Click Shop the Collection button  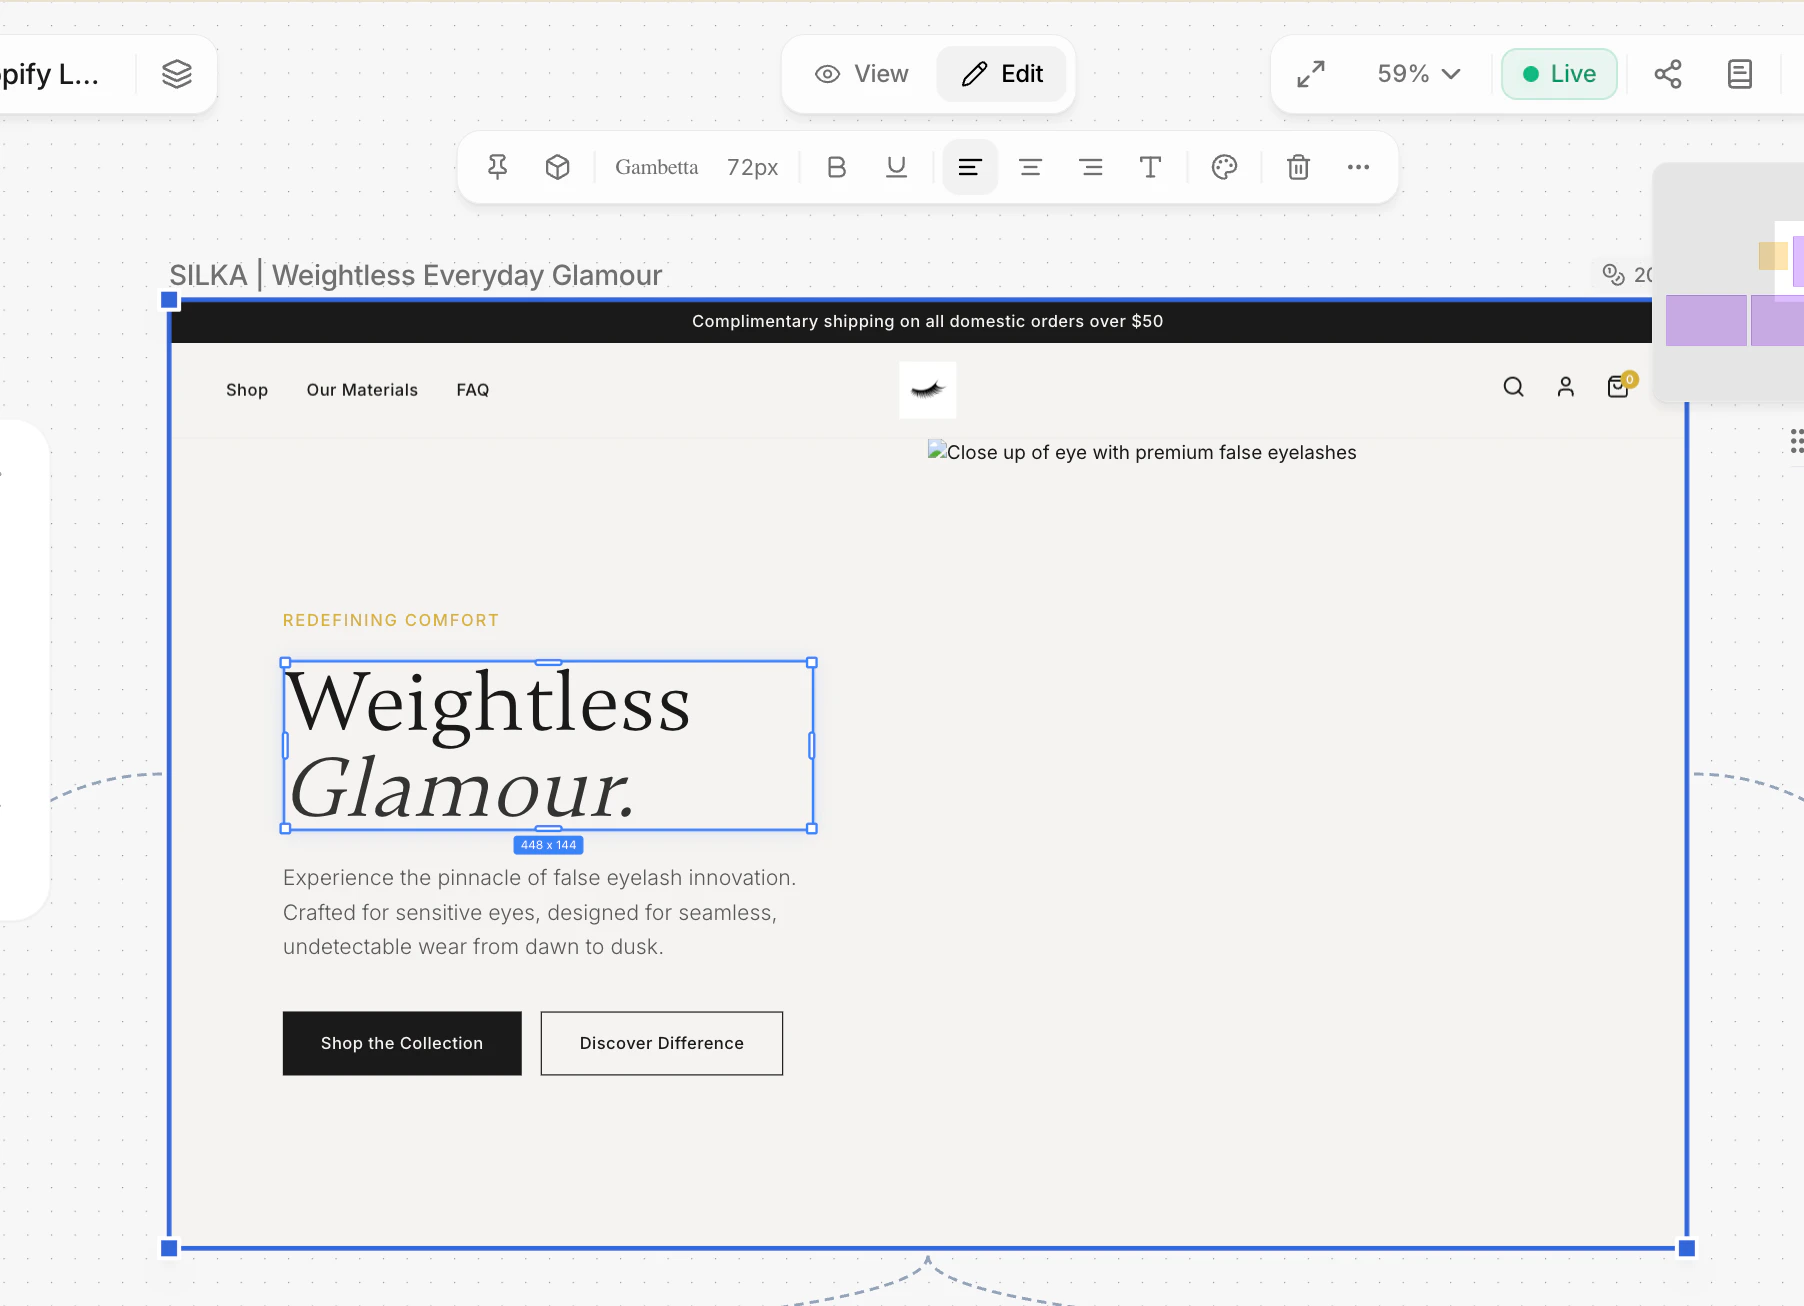click(x=402, y=1043)
